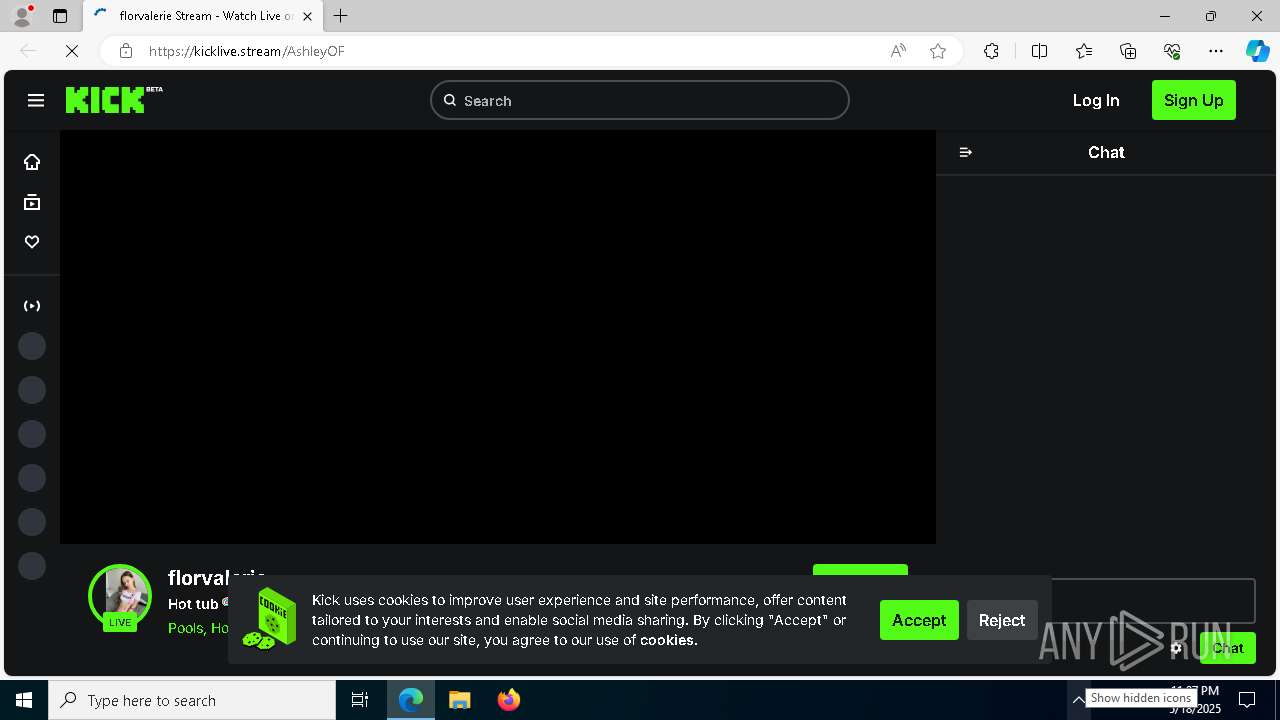The image size is (1280, 720).
Task: Open Tab actions menu icon
Action: [60, 16]
